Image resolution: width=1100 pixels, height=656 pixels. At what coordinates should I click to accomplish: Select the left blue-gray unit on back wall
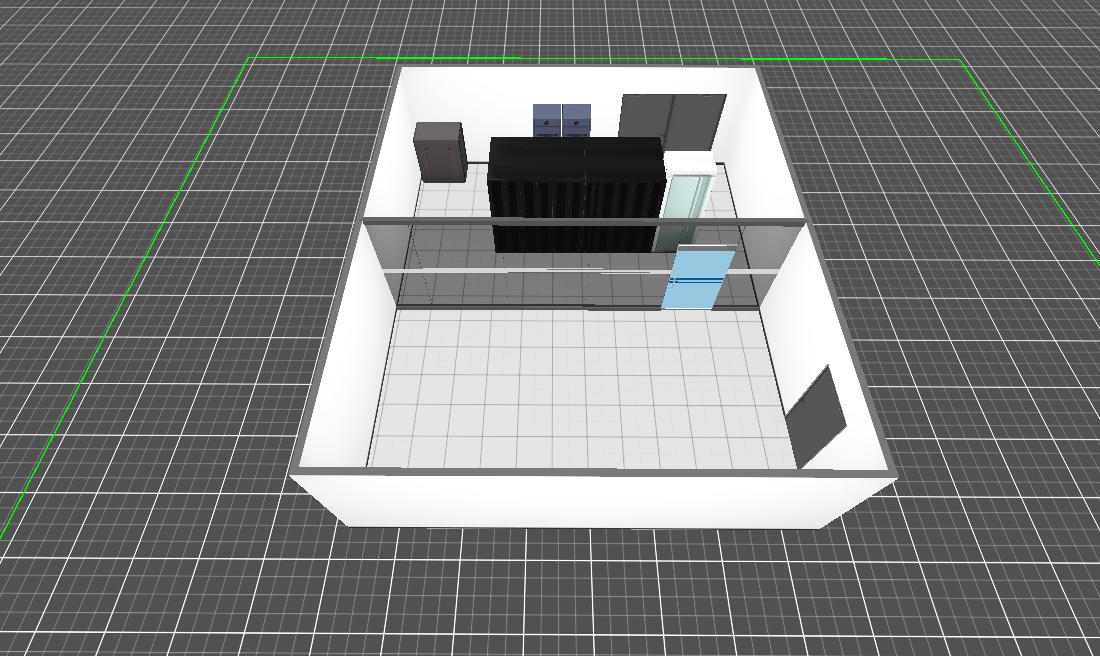pos(546,120)
